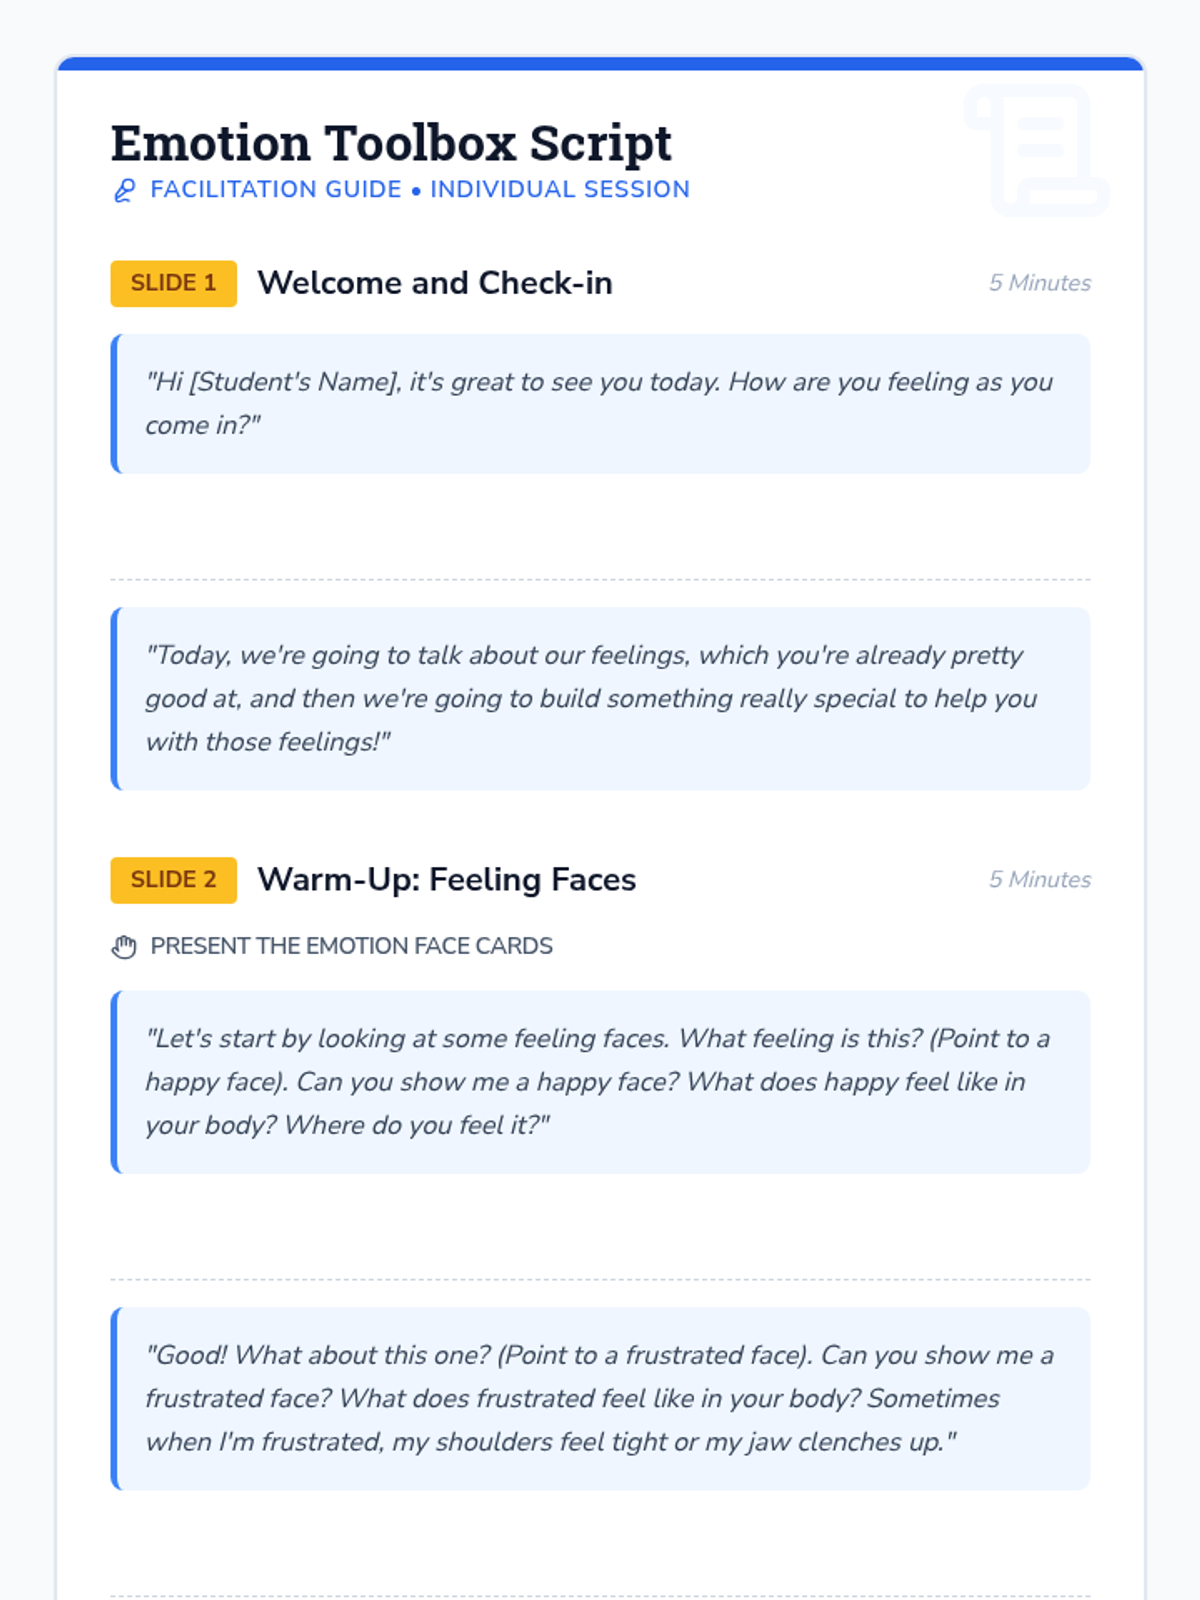Click the 'Let's start by looking' script box
The height and width of the screenshot is (1600, 1200).
[600, 1082]
